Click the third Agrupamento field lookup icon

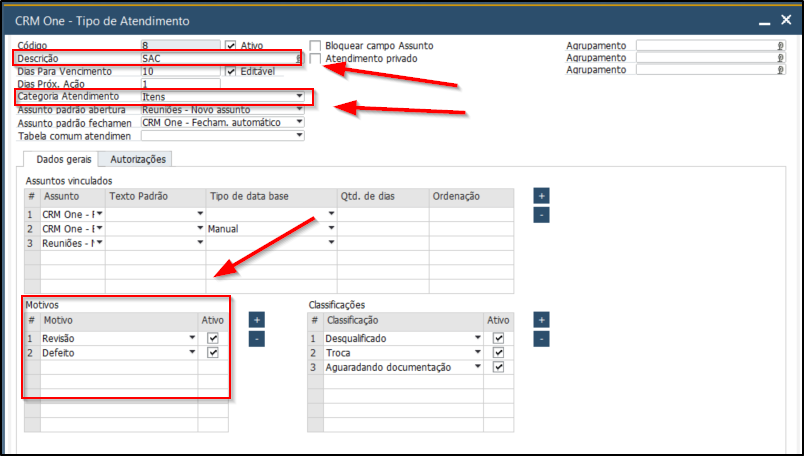(780, 70)
